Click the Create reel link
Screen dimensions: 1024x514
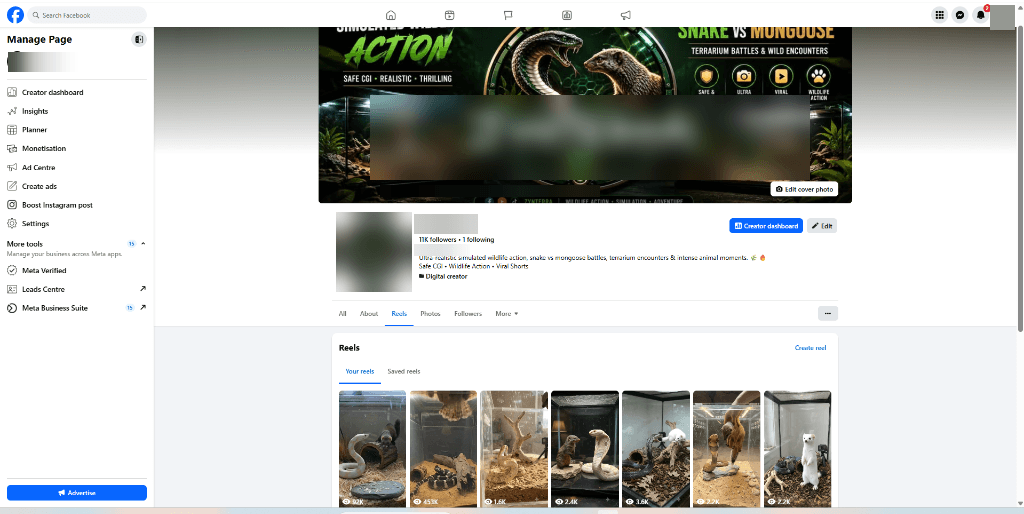(x=810, y=348)
